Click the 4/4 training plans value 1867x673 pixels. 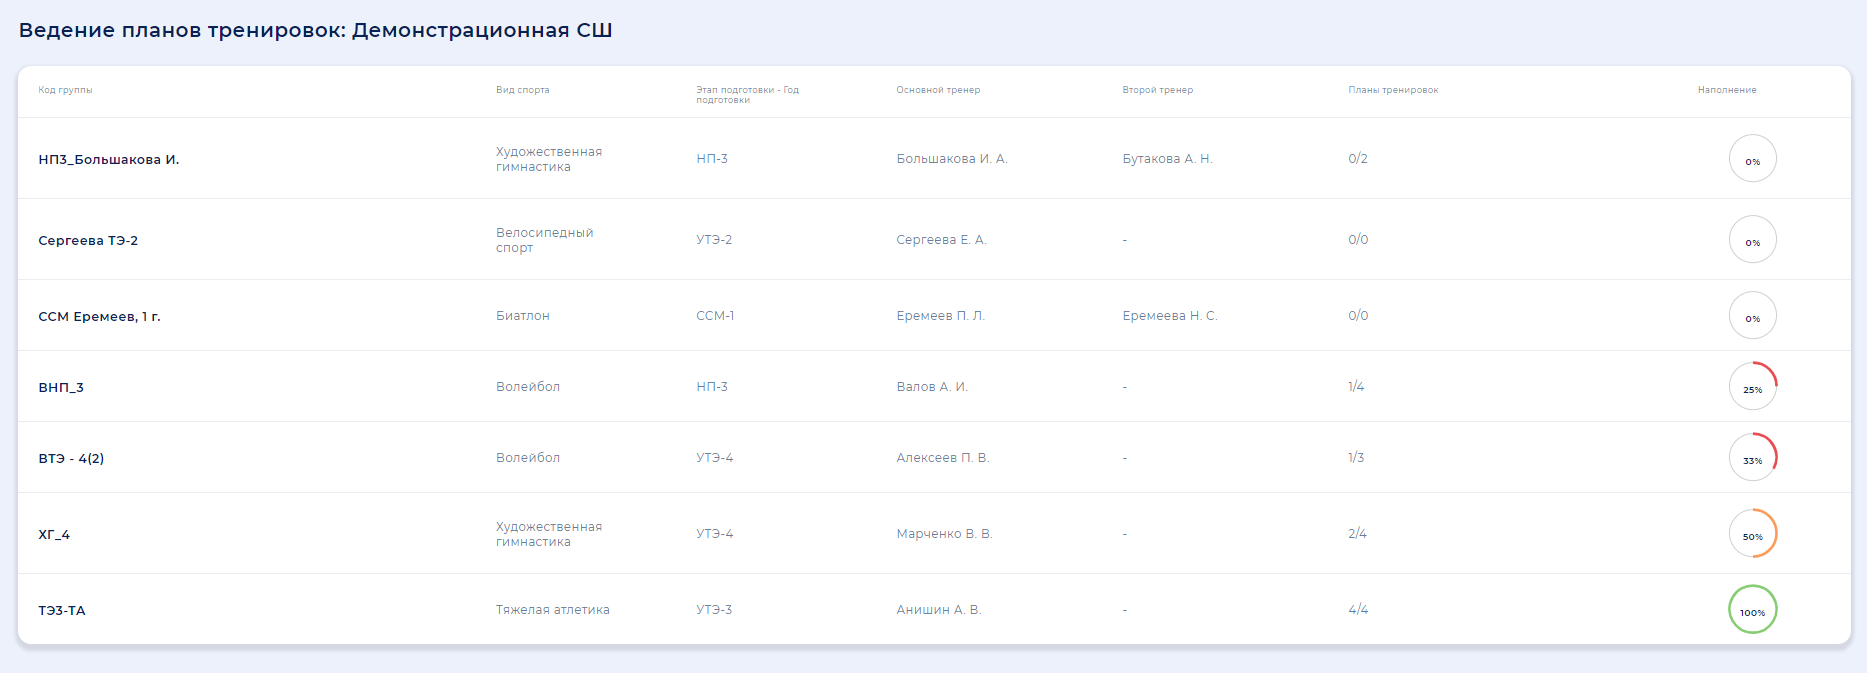1358,609
